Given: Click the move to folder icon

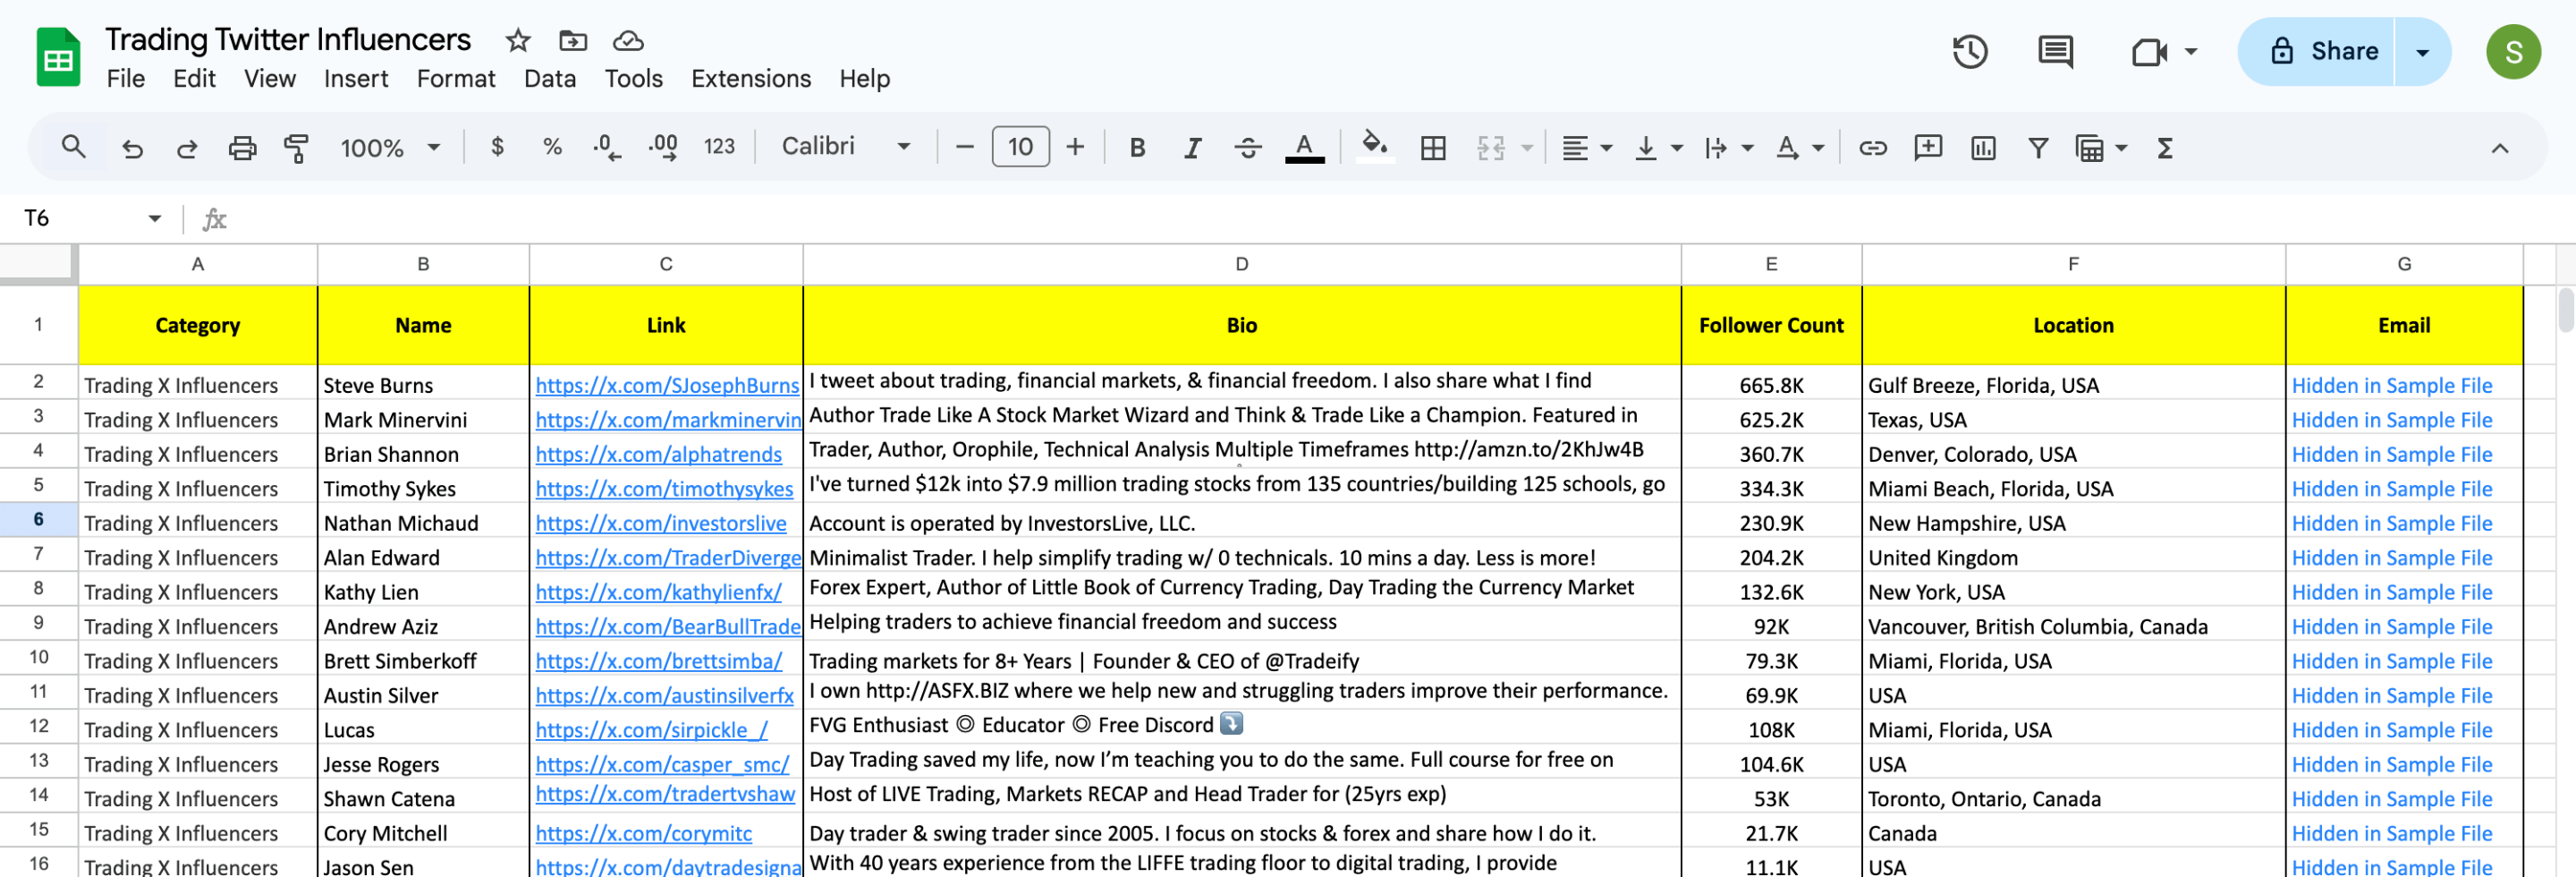Looking at the screenshot, I should (572, 41).
